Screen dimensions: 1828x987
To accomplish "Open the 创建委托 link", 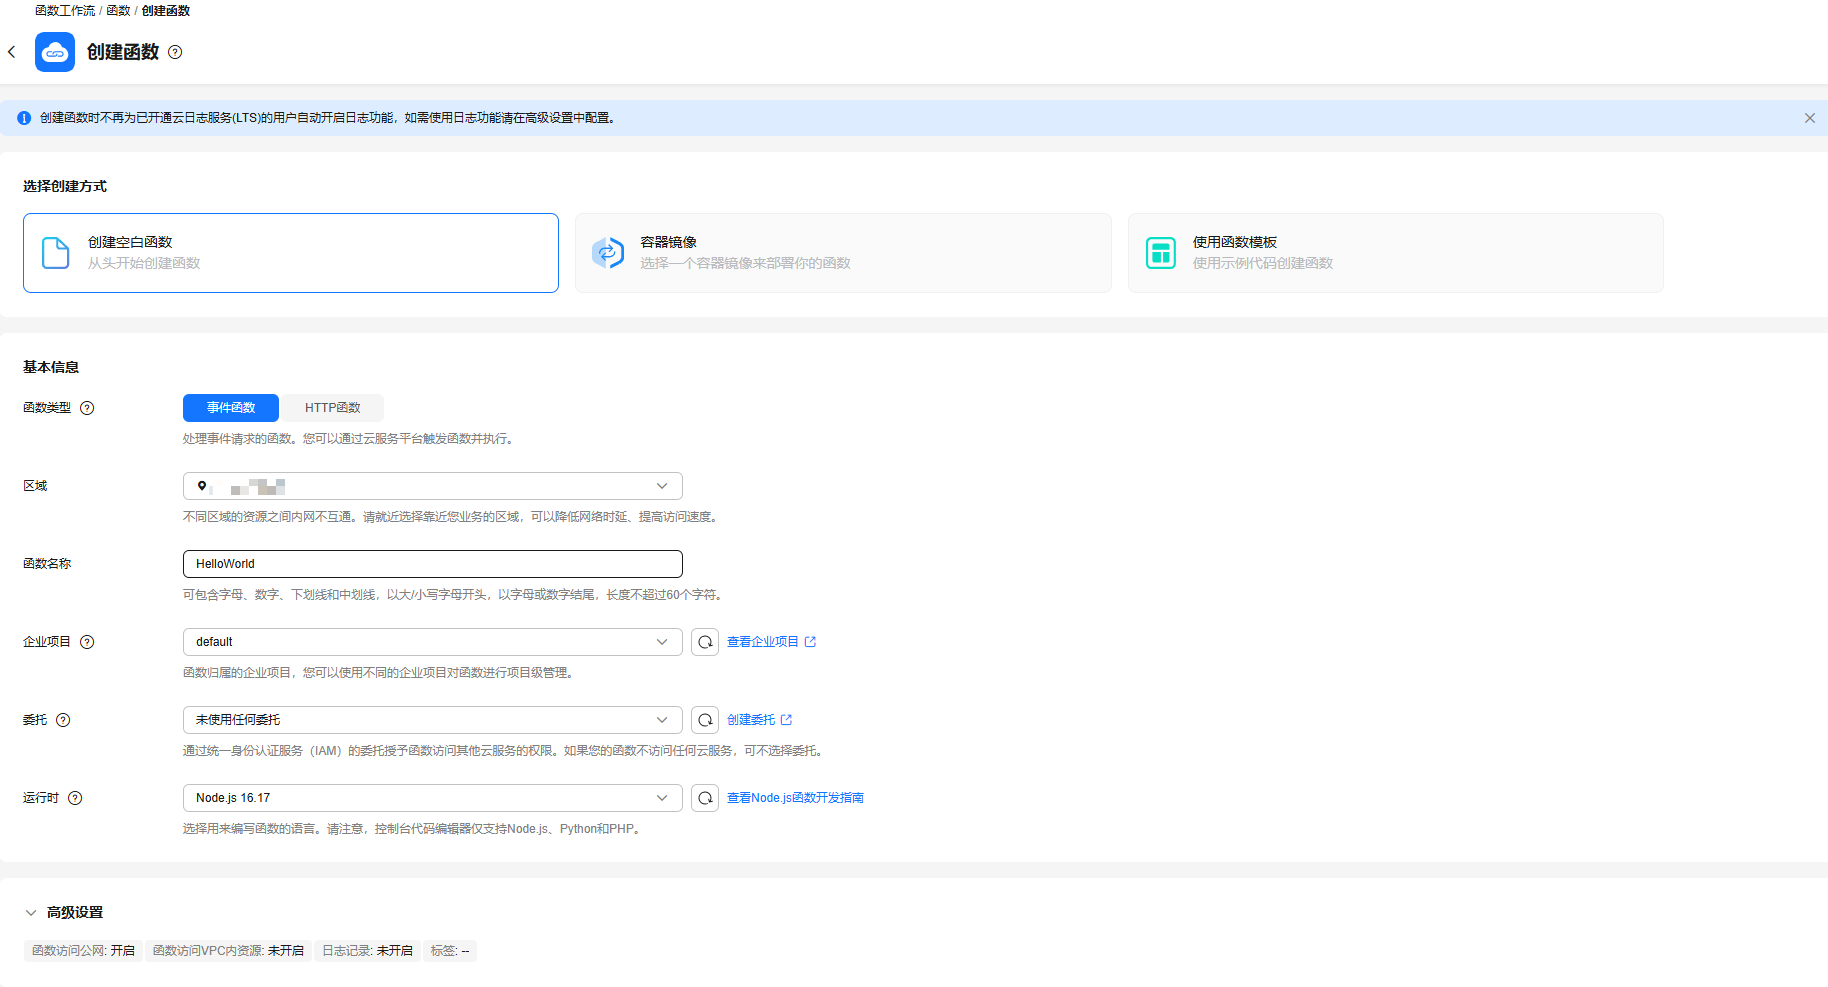I will (751, 720).
